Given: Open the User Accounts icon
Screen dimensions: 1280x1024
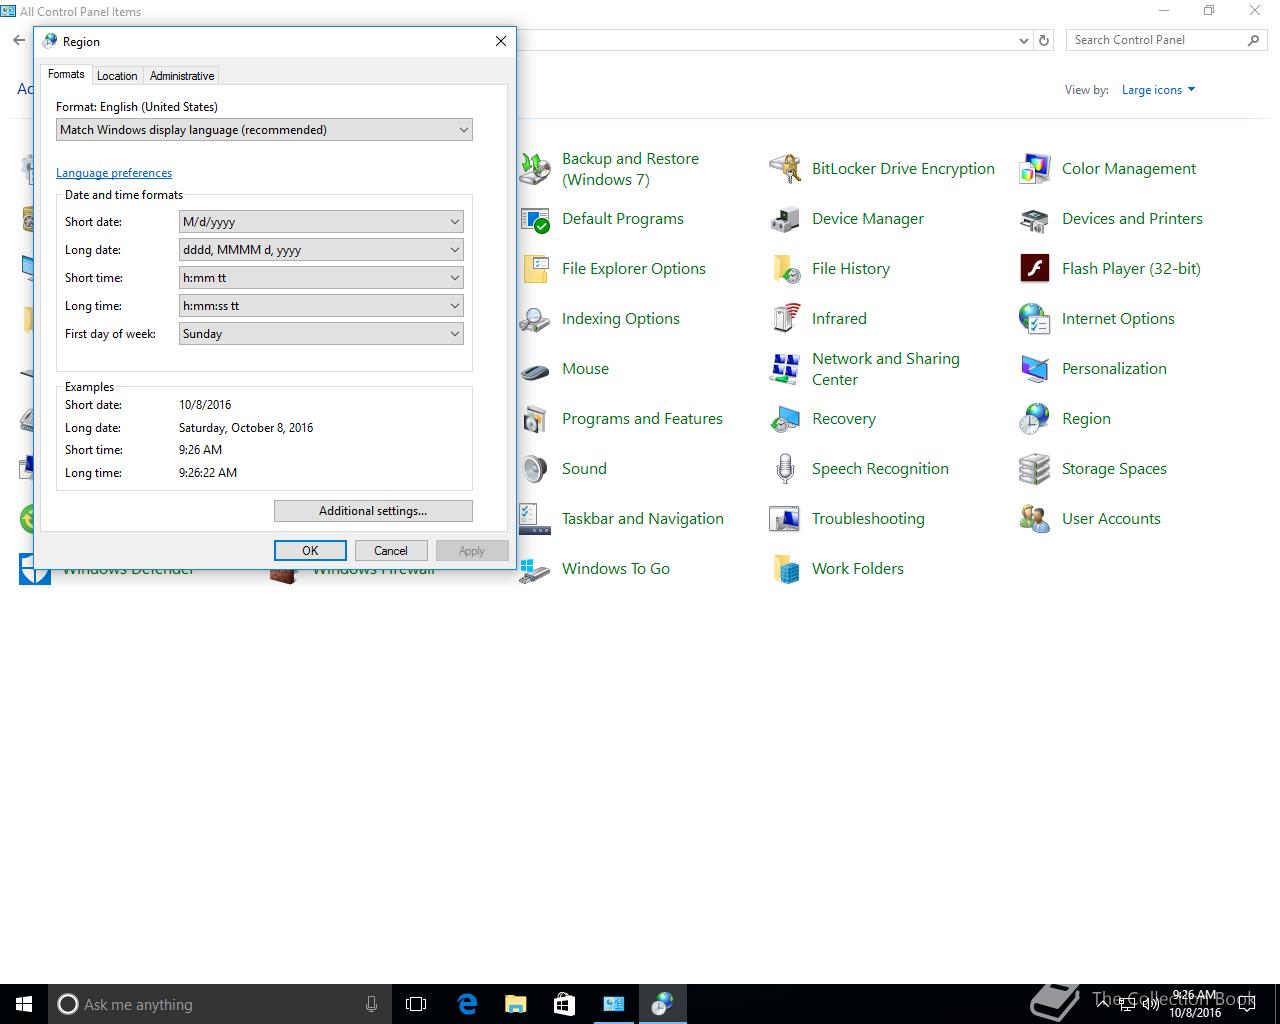Looking at the screenshot, I should pos(1035,519).
